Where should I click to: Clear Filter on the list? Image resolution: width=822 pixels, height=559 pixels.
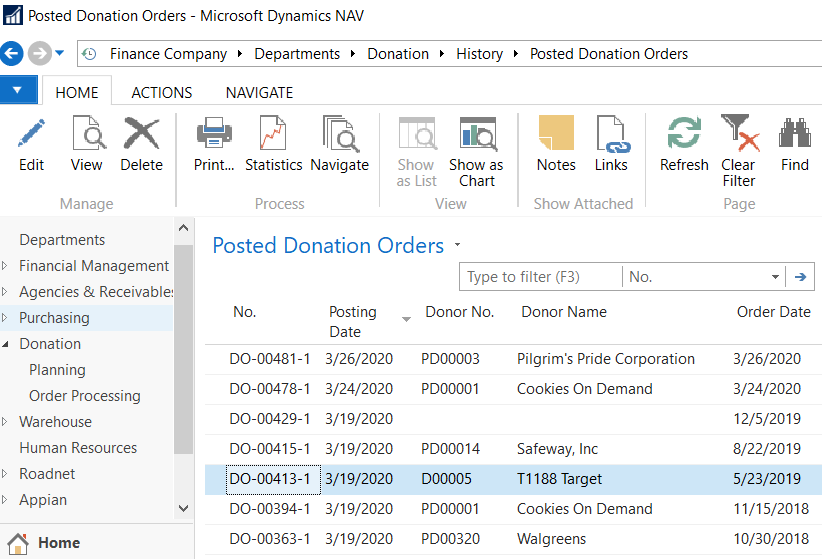739,134
